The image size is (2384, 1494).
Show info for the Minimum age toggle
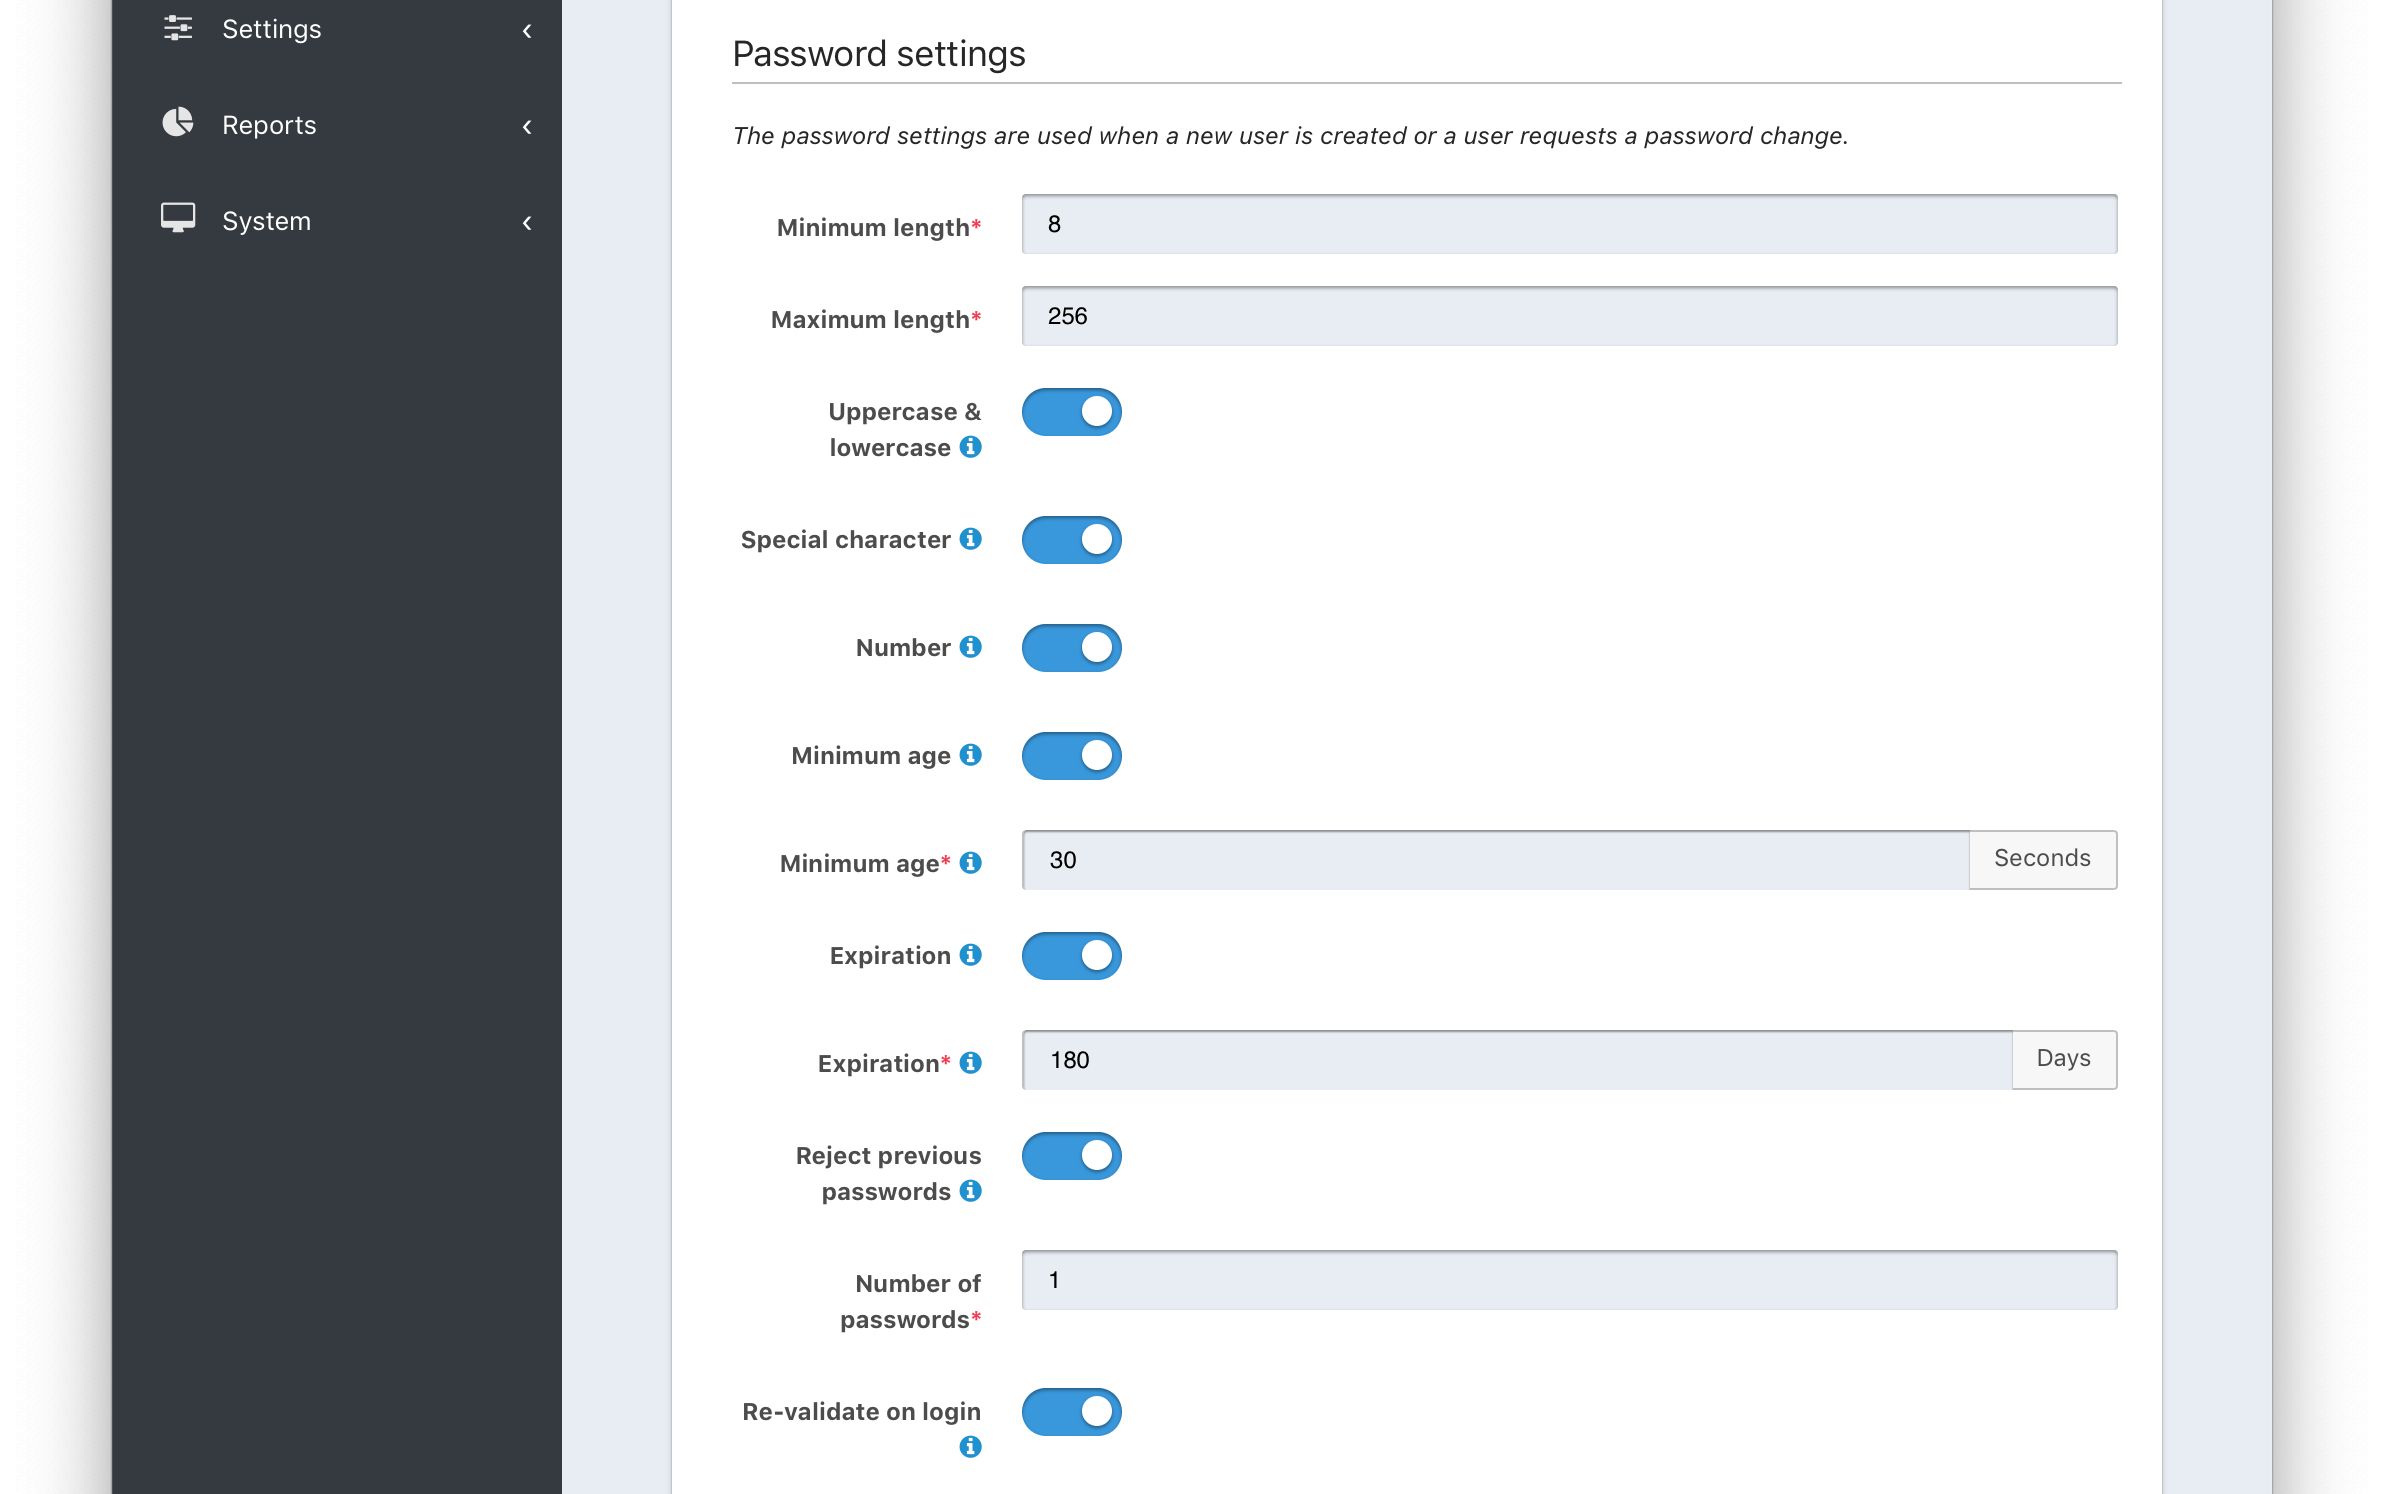click(970, 755)
